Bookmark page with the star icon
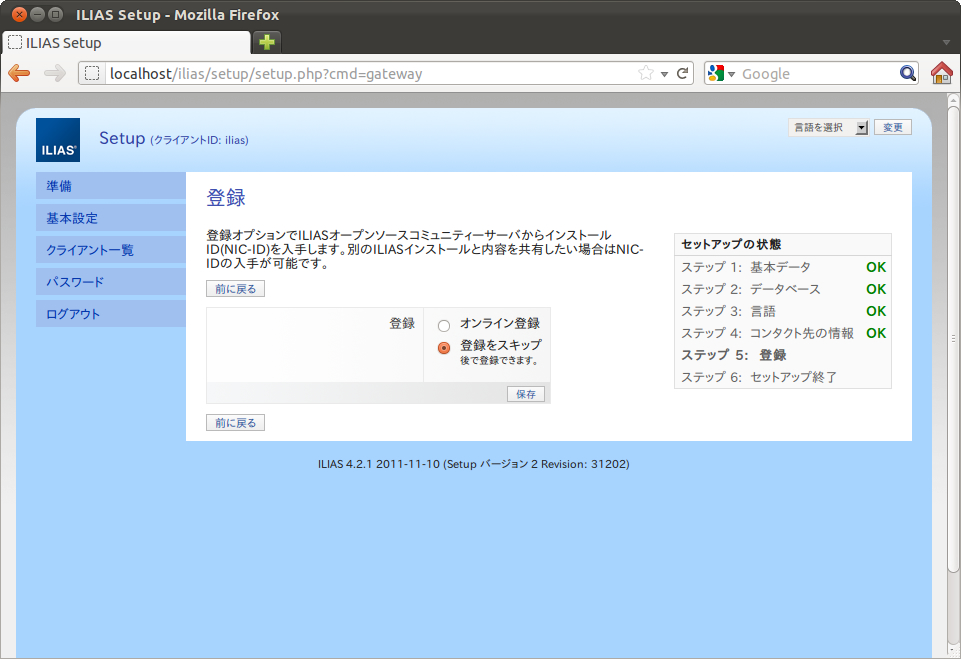Viewport: 961px width, 659px height. pyautogui.click(x=646, y=73)
